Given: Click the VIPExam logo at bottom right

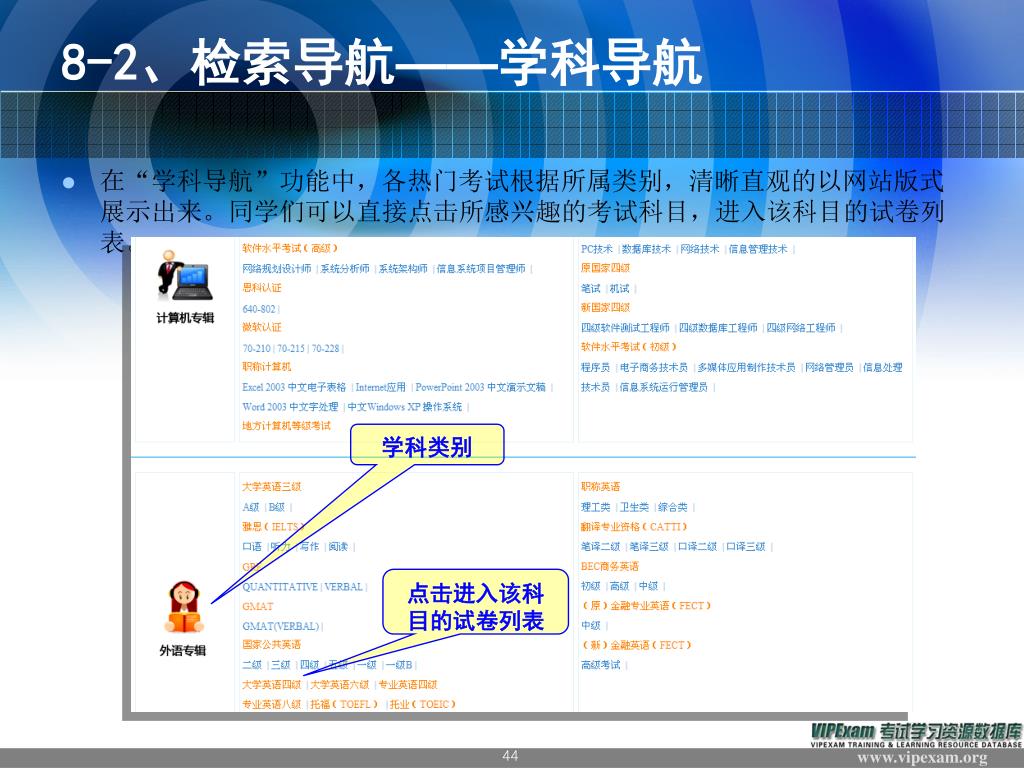Looking at the screenshot, I should tap(916, 734).
